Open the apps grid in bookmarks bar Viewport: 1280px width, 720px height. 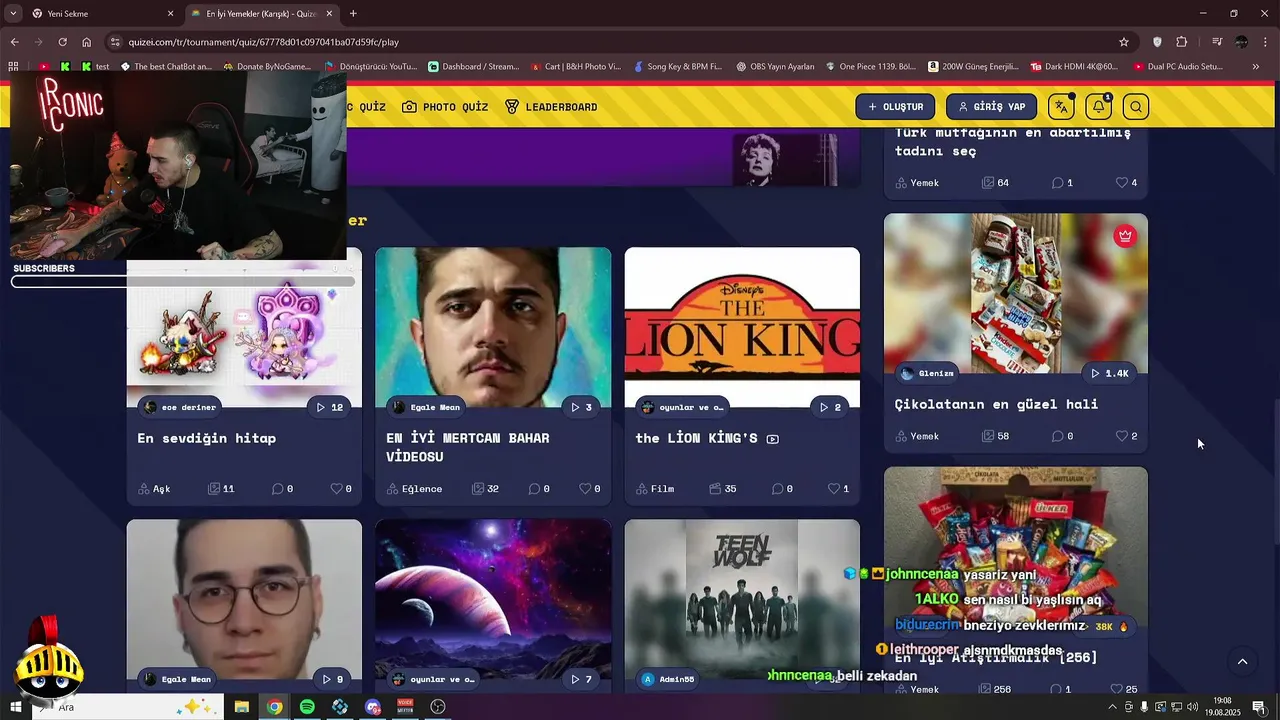point(13,67)
